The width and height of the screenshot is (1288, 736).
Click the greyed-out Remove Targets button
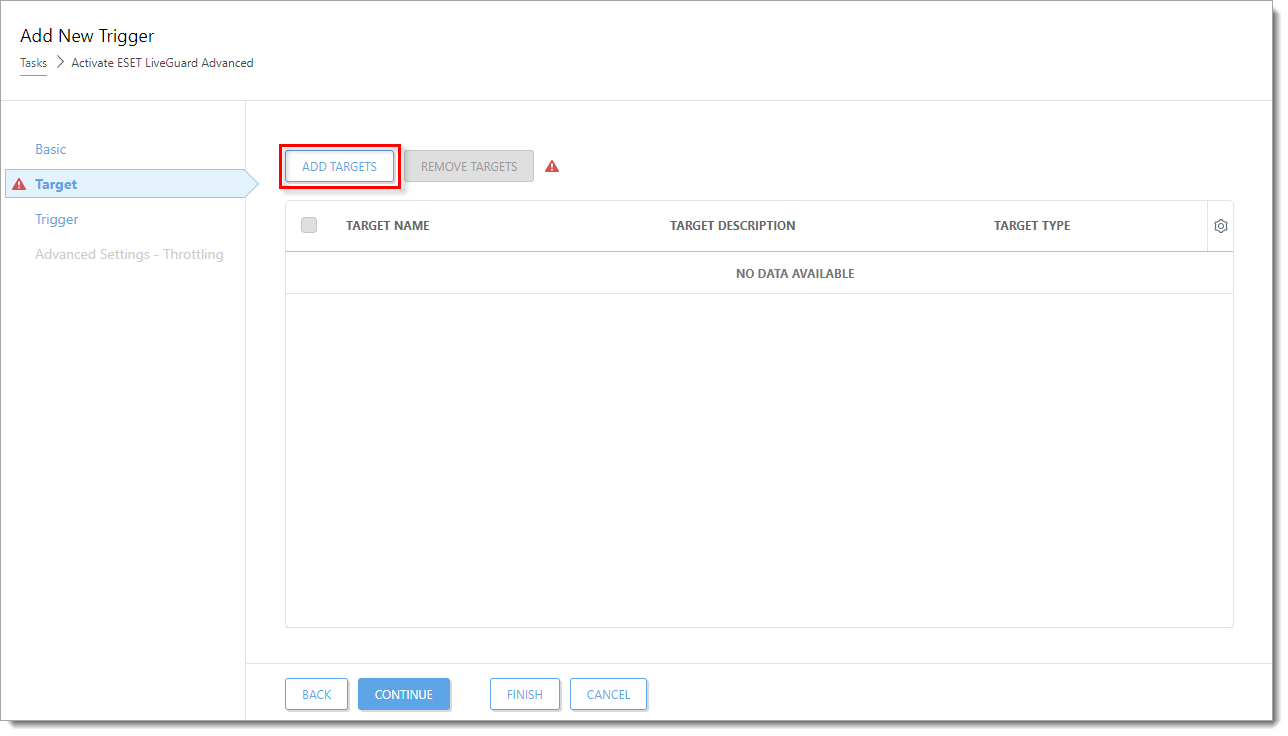(469, 166)
